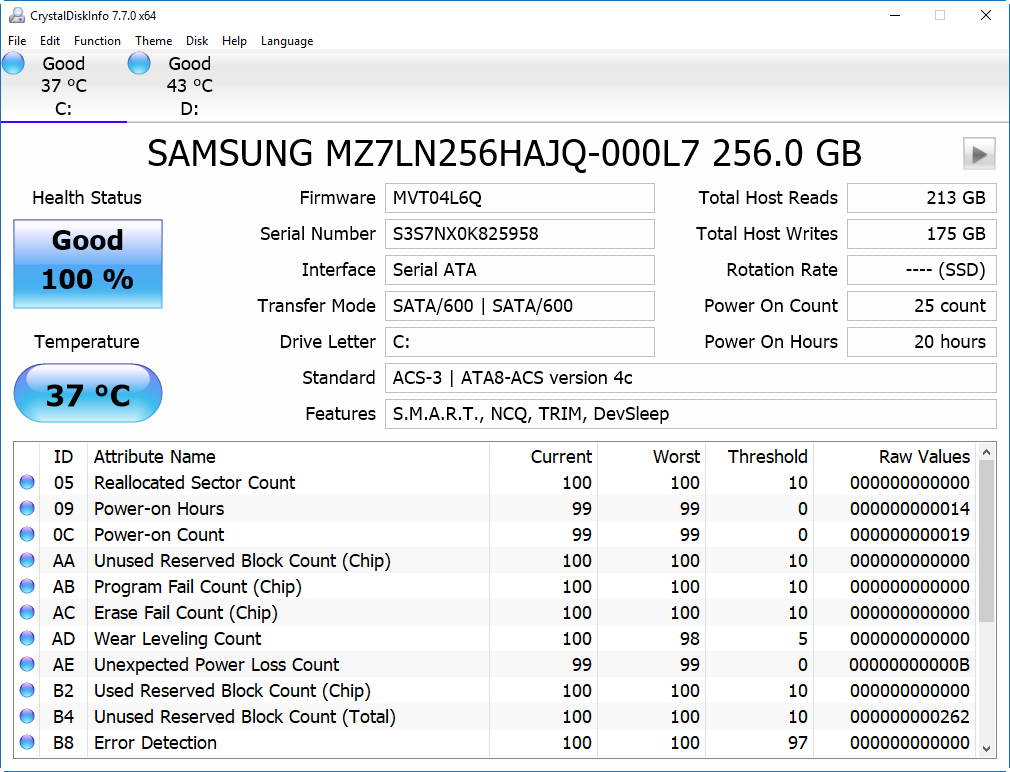Switch to the C: disk tab at 37 °C

[x=64, y=86]
